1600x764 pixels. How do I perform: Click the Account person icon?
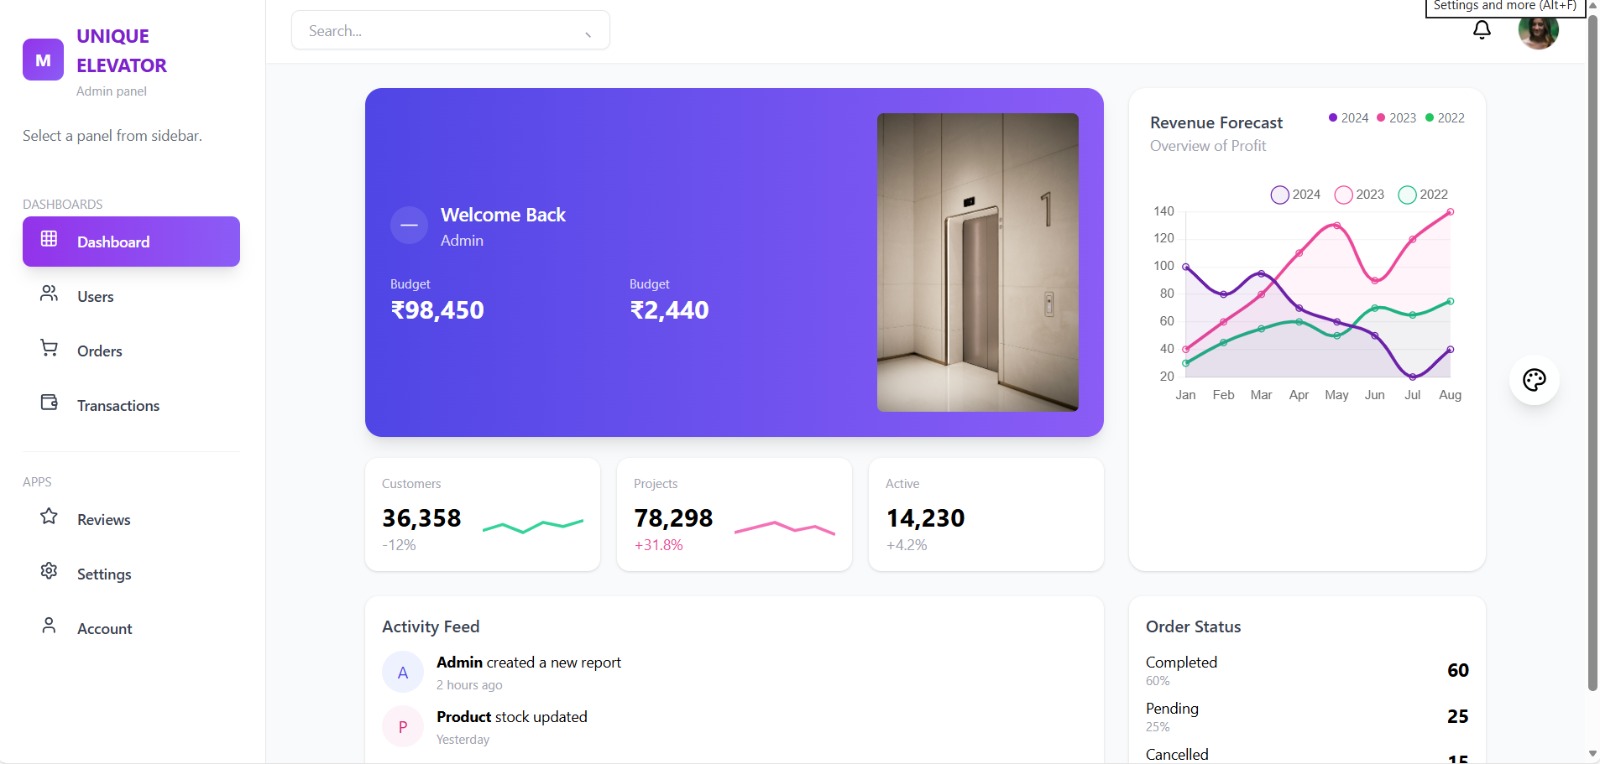click(x=49, y=625)
